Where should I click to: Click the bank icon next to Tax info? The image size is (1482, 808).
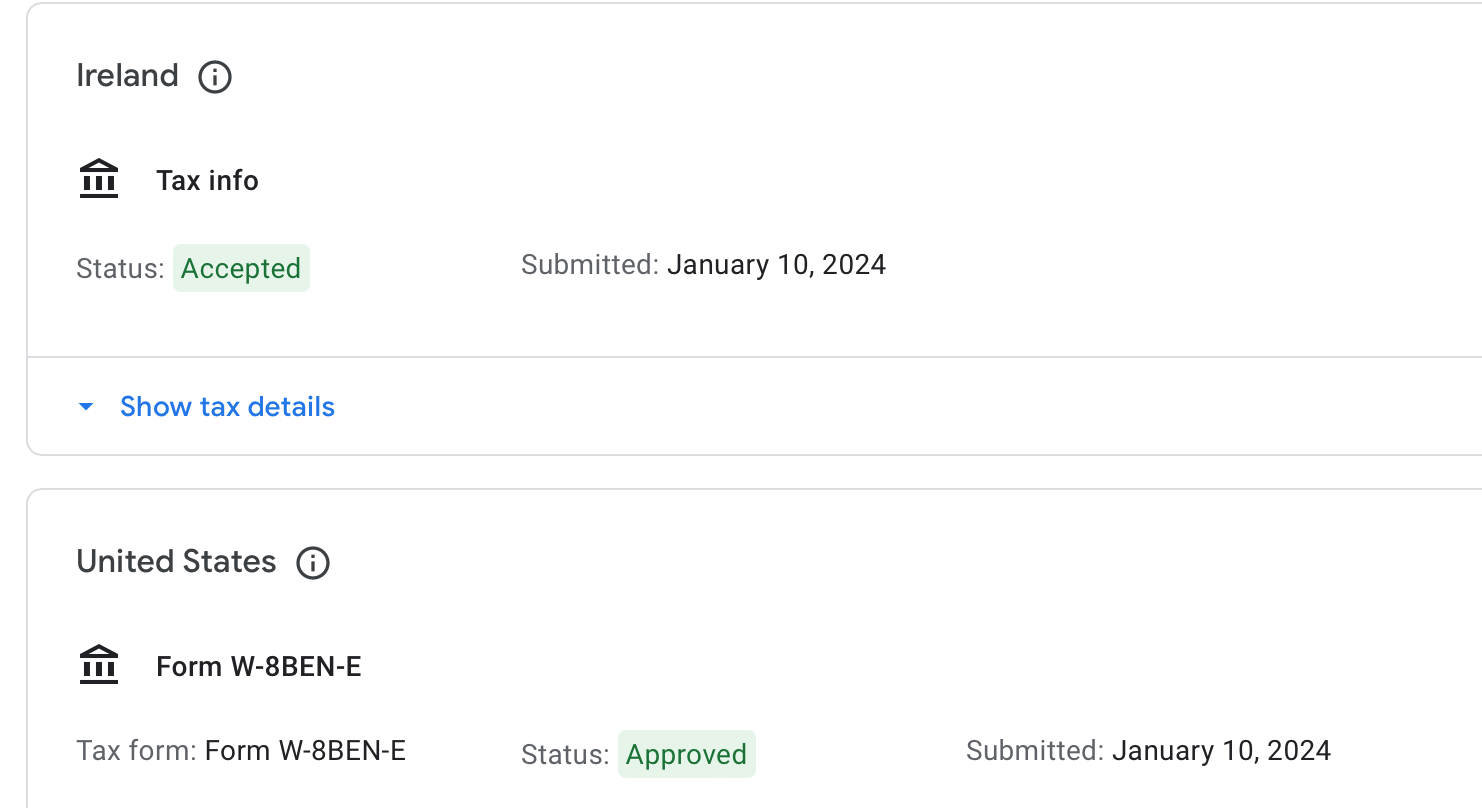tap(99, 180)
